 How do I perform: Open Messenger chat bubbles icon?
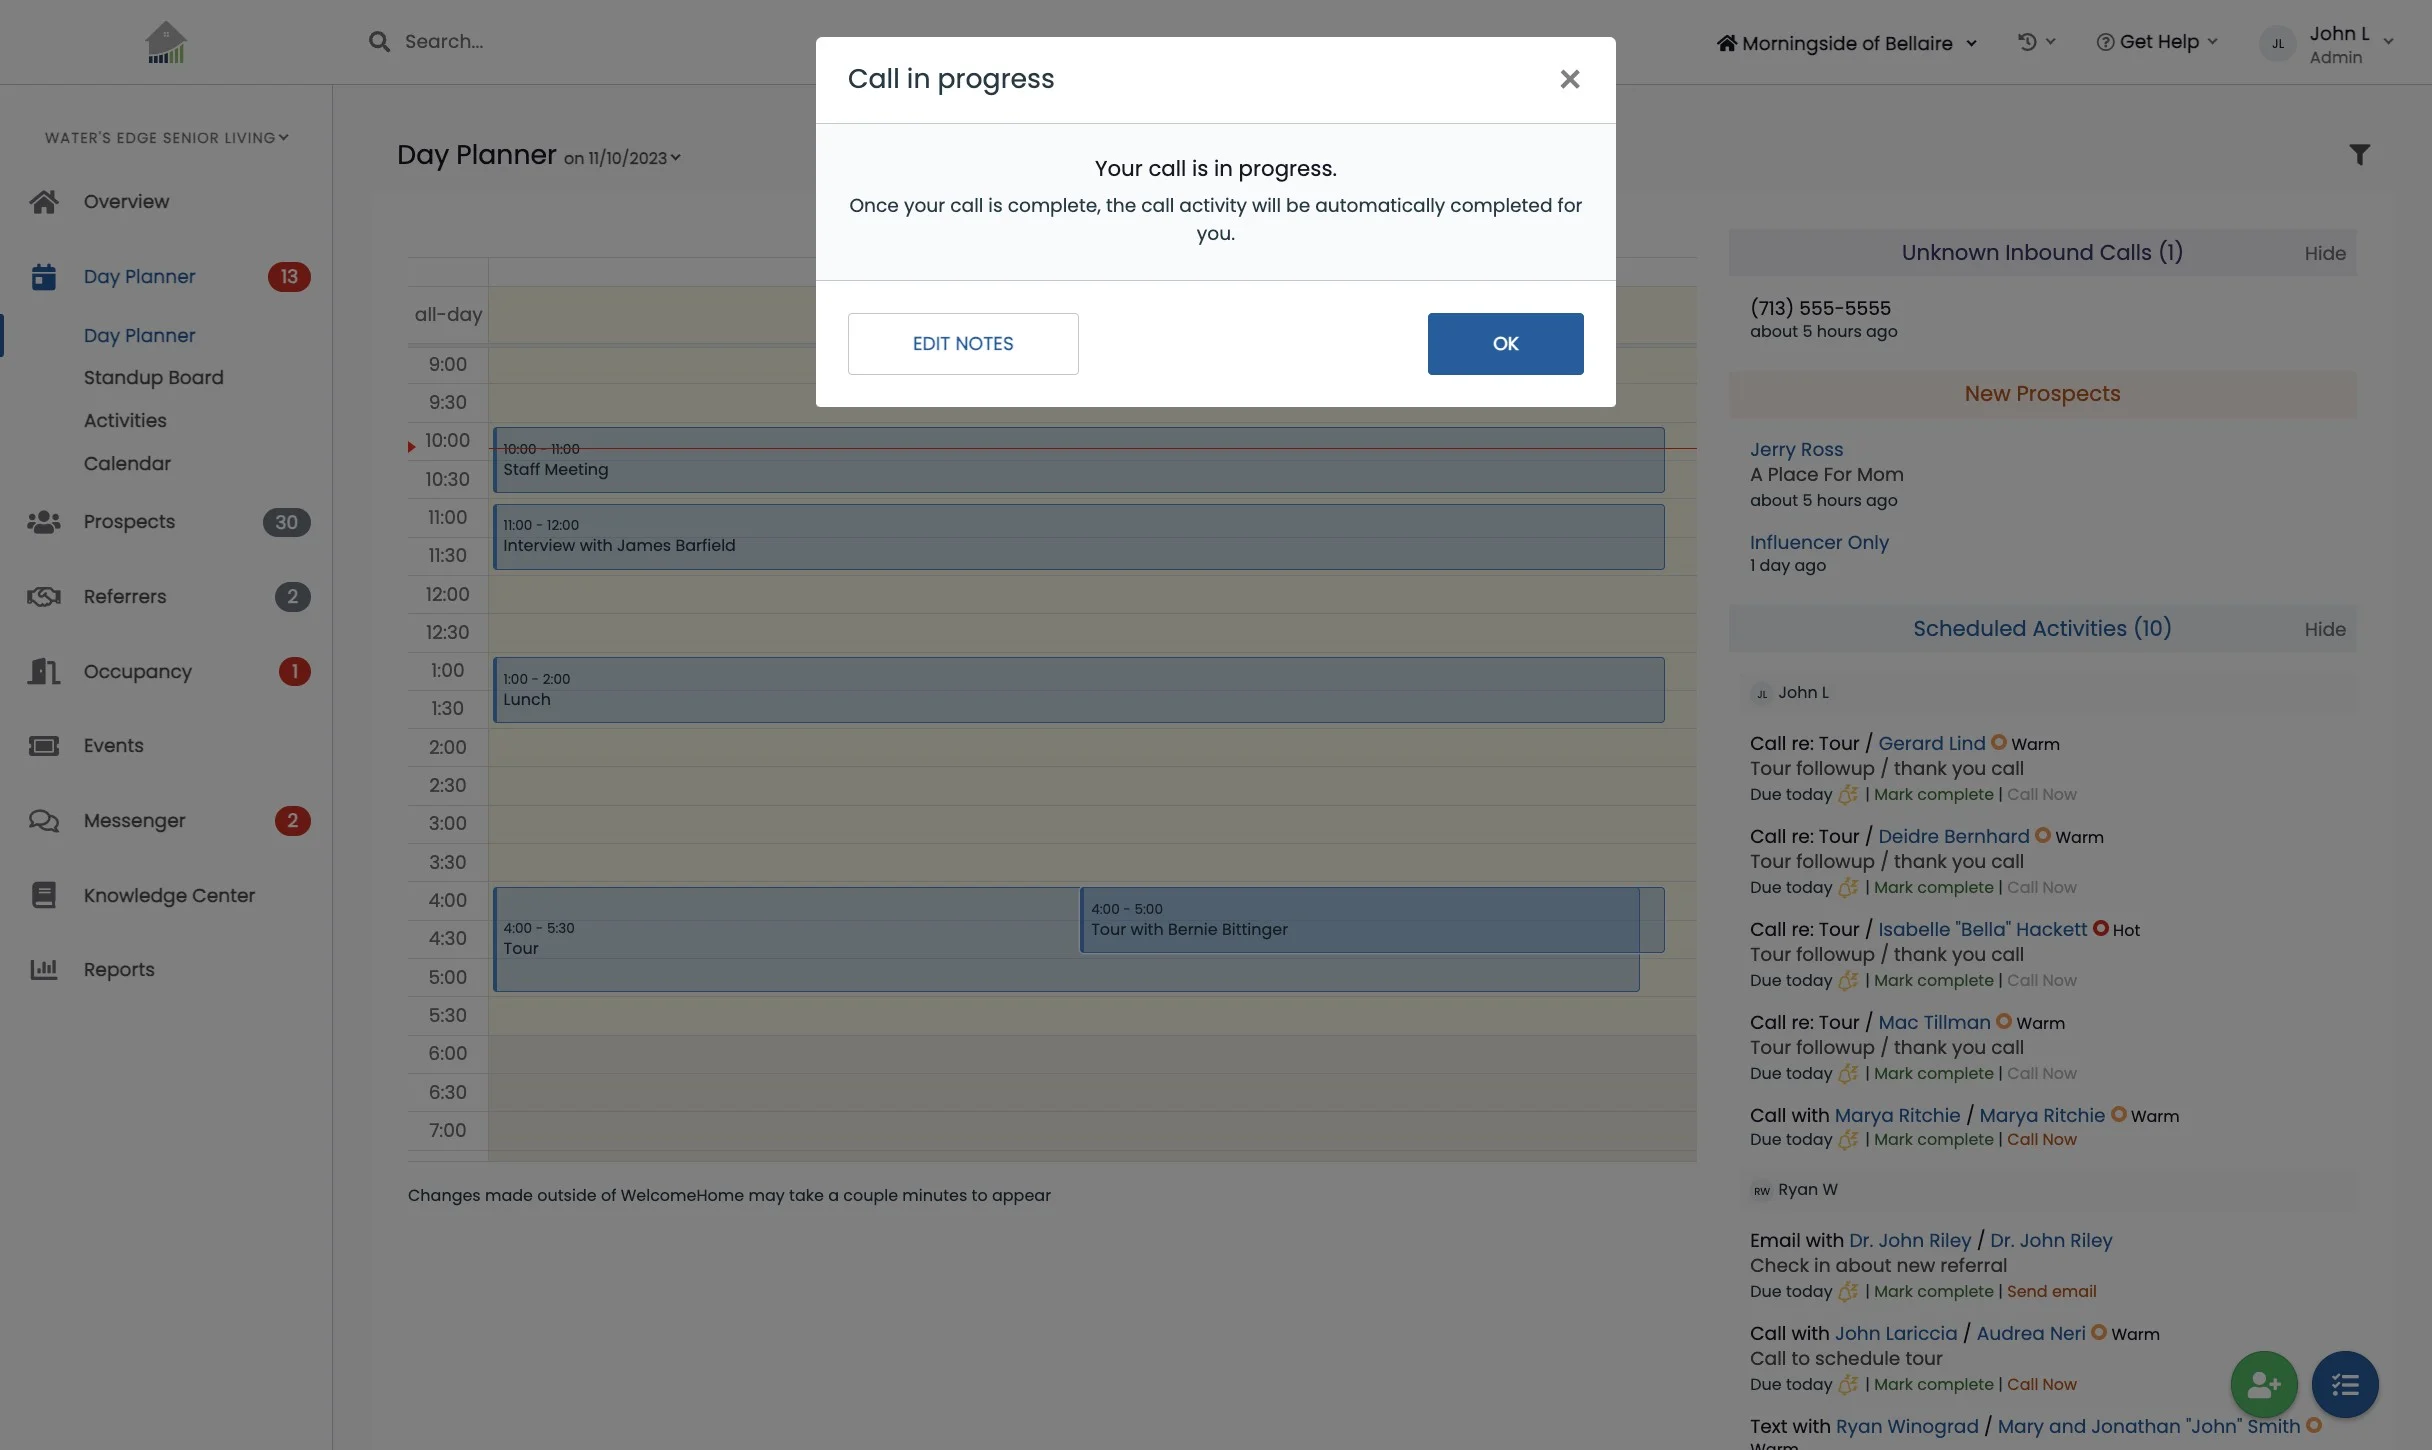tap(43, 820)
